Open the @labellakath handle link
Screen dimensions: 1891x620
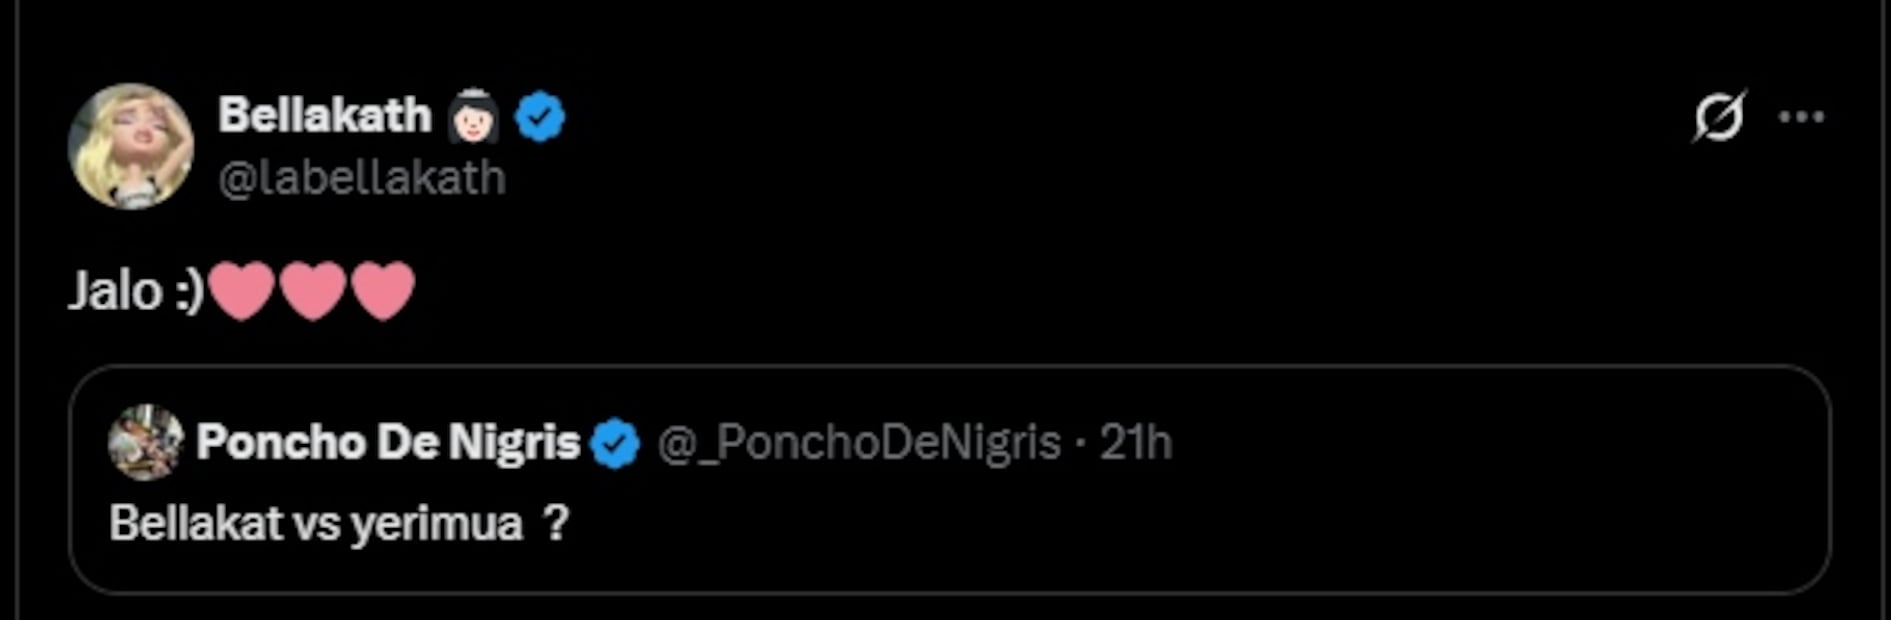pos(362,179)
